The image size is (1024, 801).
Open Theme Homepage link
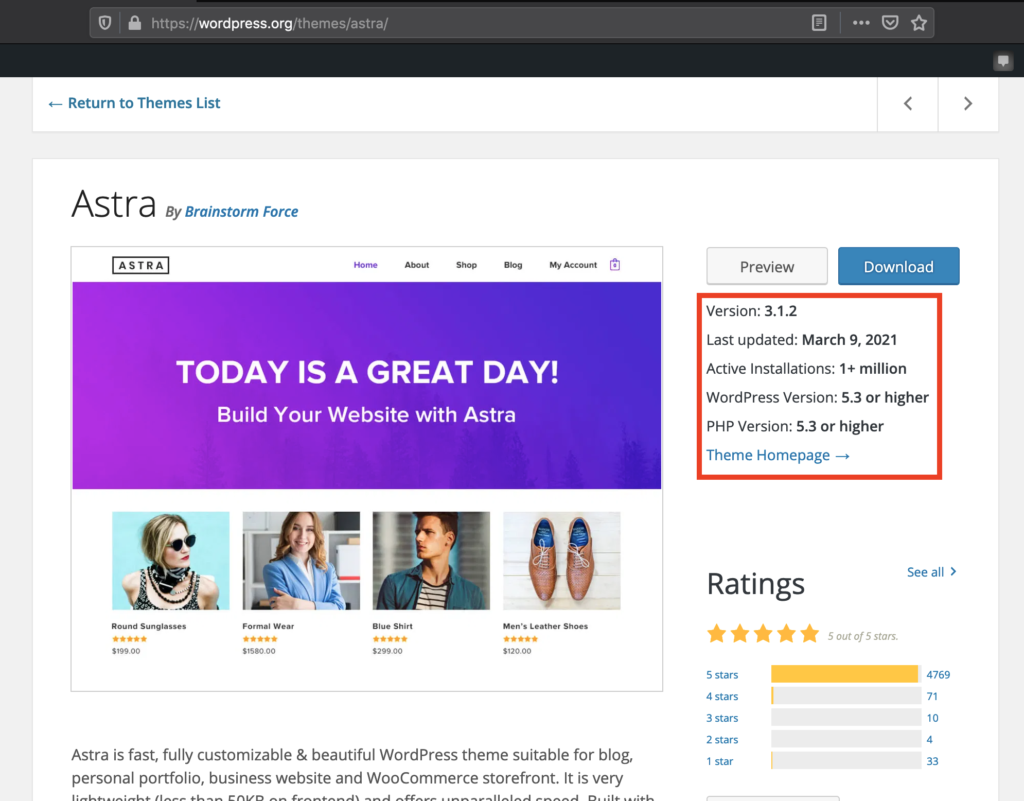coord(778,455)
